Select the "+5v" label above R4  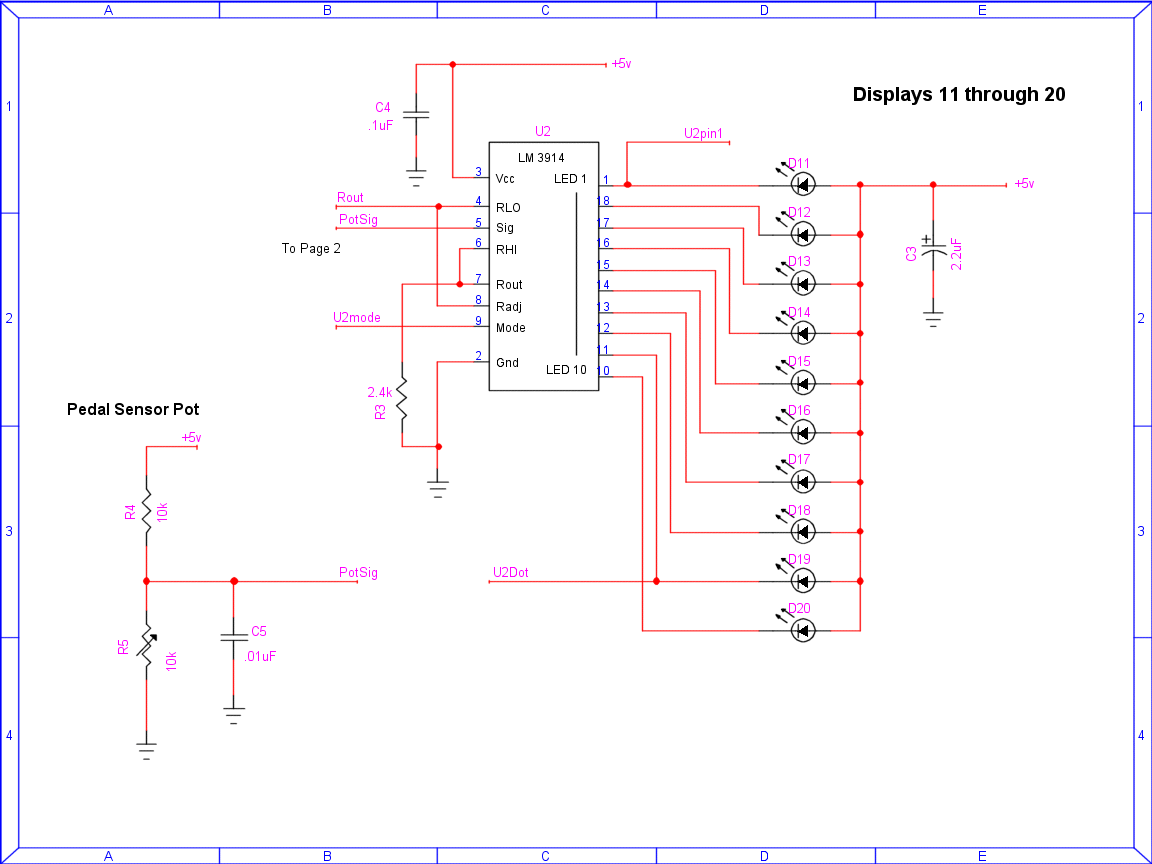point(192,437)
